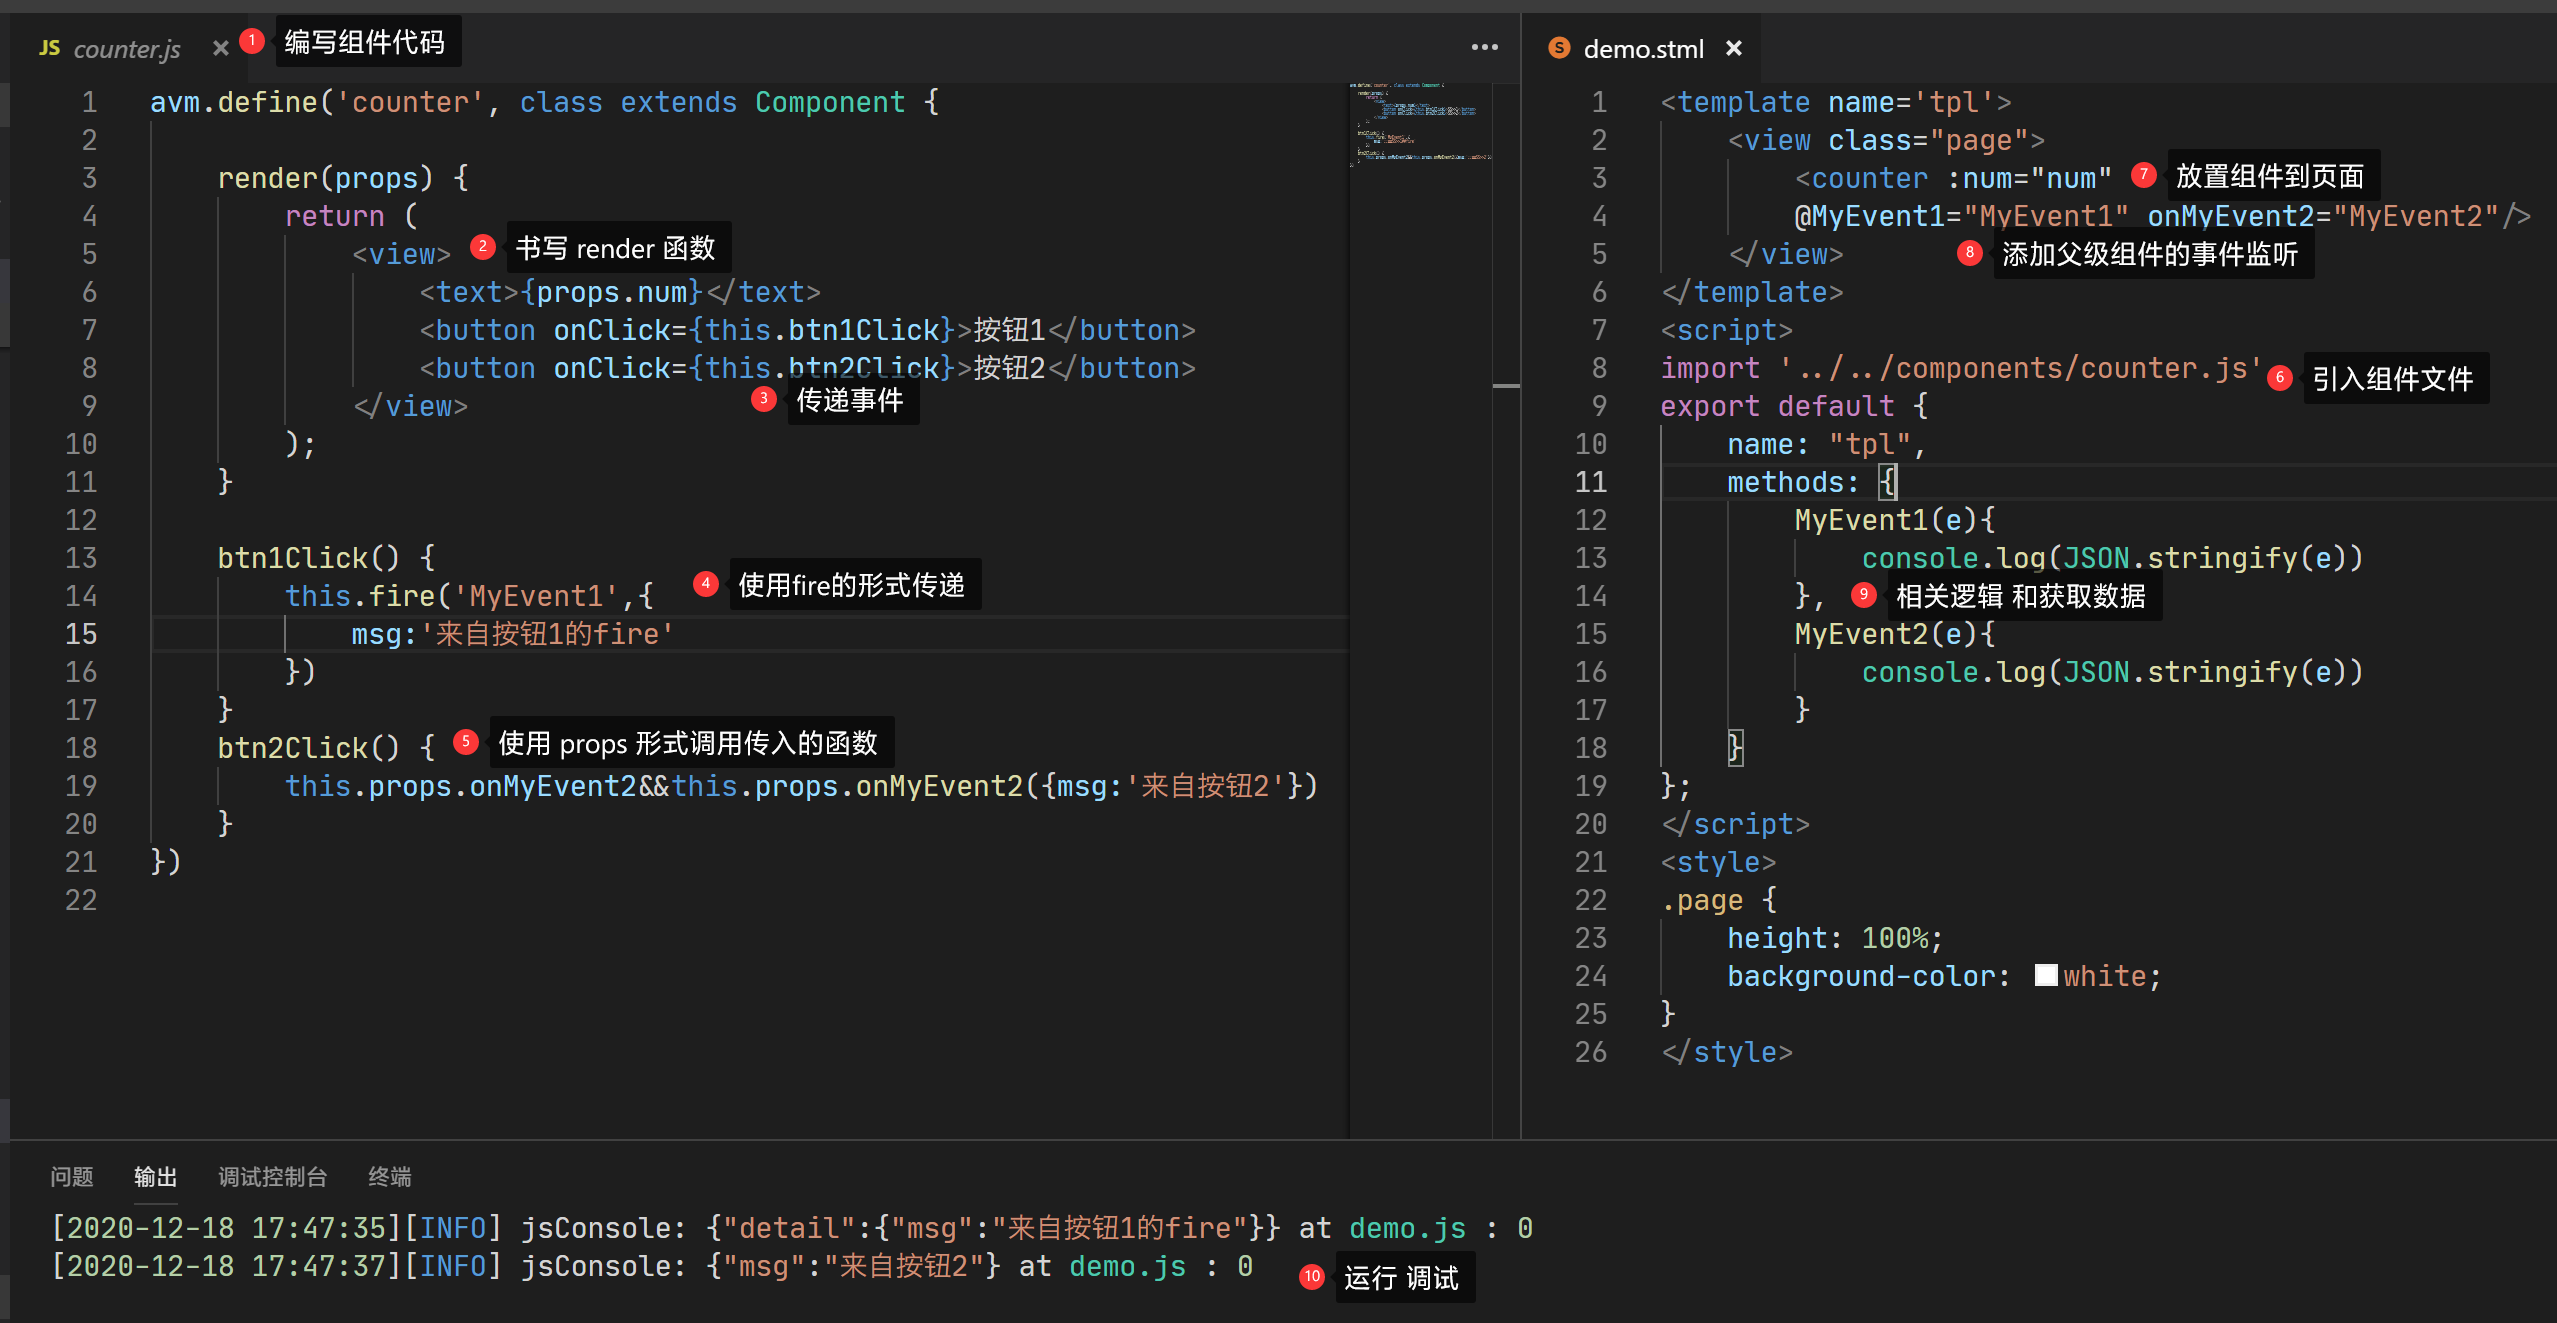
Task: Click line number 13 in counter.js gutter
Action: (82, 558)
